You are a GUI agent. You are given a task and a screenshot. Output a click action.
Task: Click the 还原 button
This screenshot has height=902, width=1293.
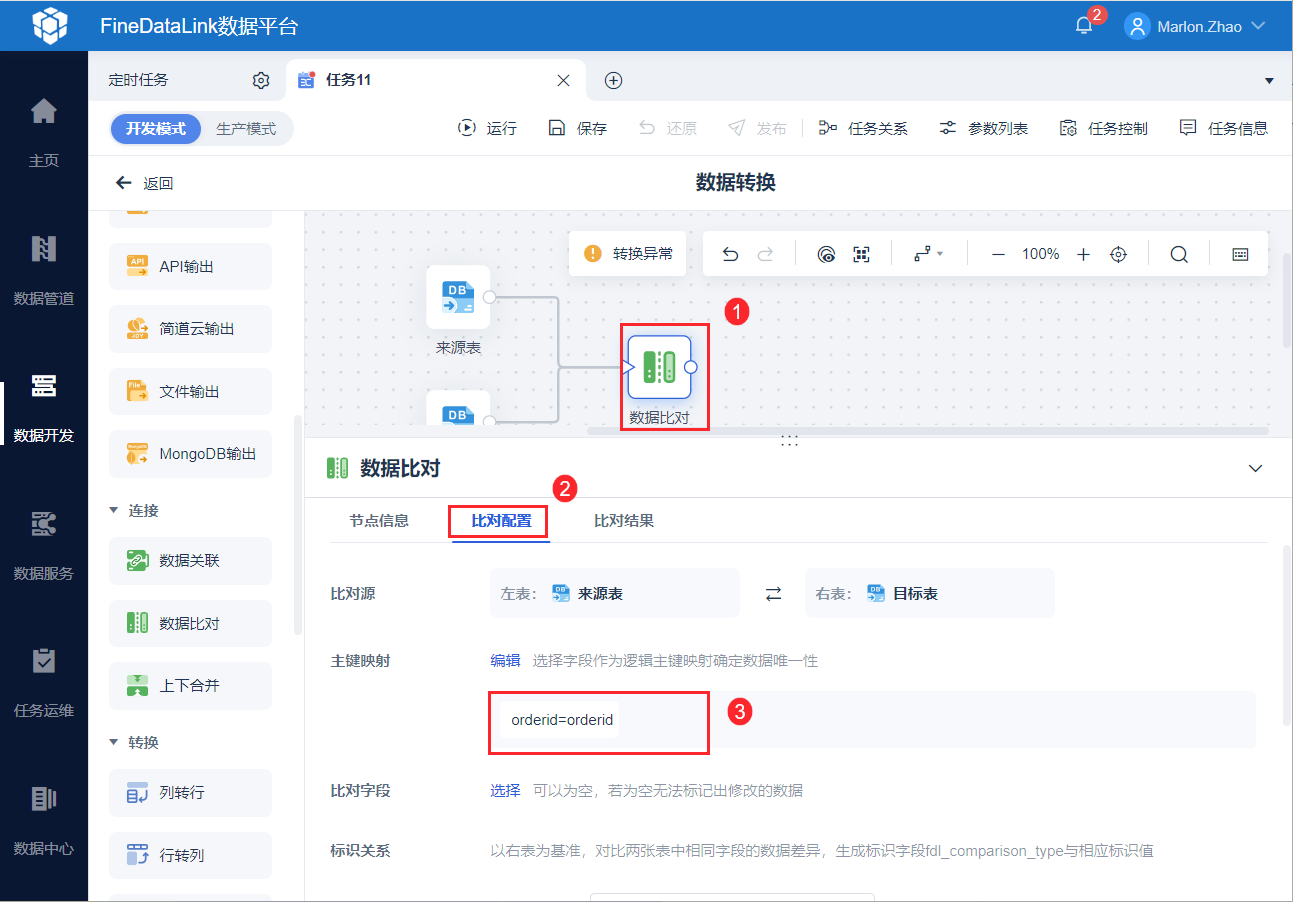[668, 128]
